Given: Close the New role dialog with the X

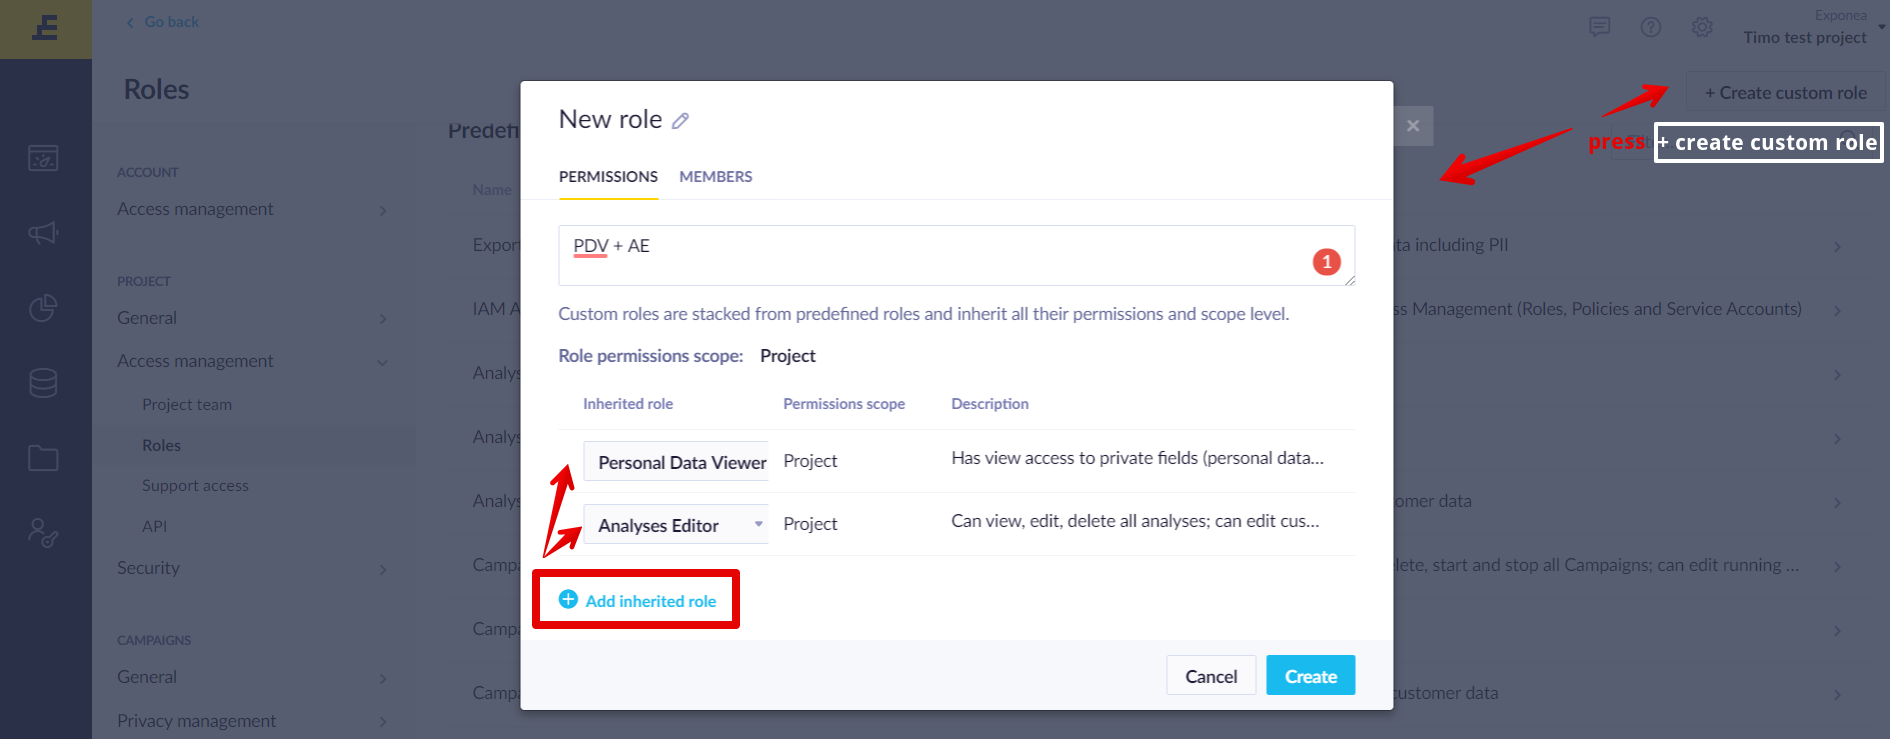Looking at the screenshot, I should pos(1413,126).
